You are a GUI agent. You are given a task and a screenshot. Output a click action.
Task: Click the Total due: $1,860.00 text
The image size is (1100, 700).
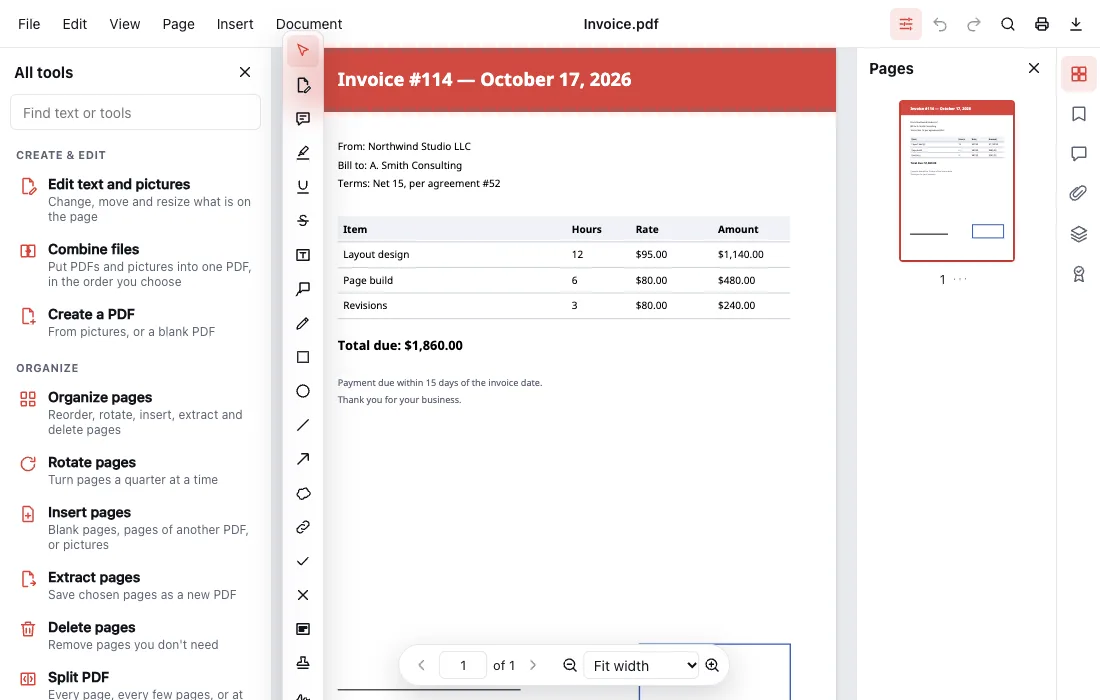tap(400, 345)
